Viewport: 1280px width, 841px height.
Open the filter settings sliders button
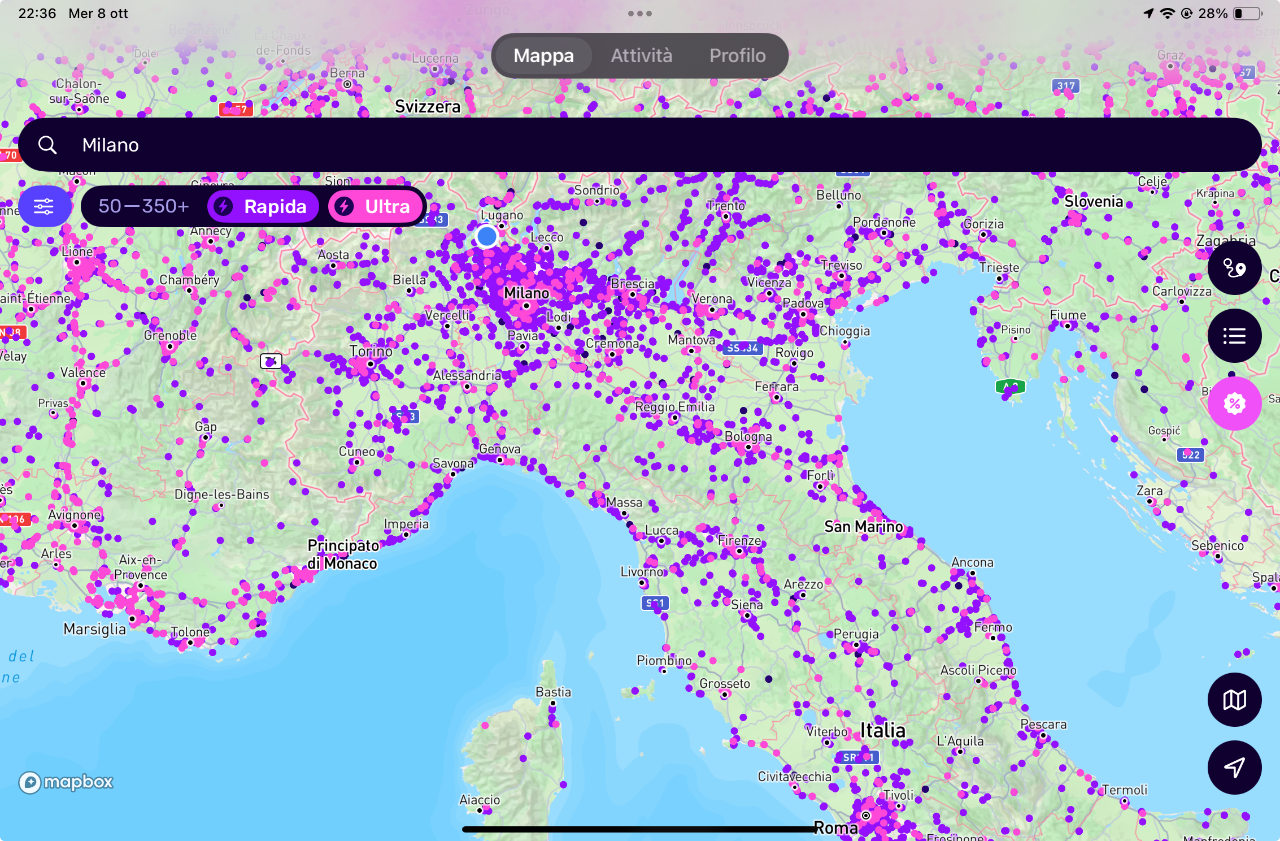tap(44, 207)
